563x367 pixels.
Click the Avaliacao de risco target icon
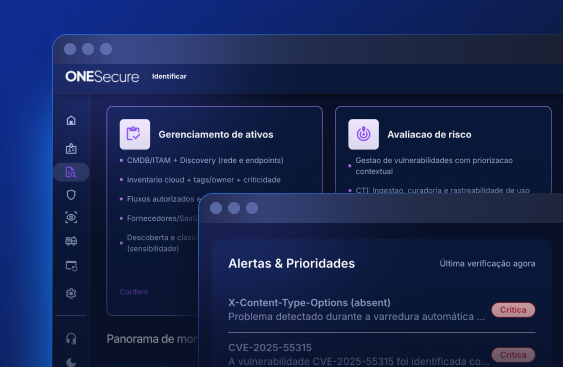tap(363, 134)
